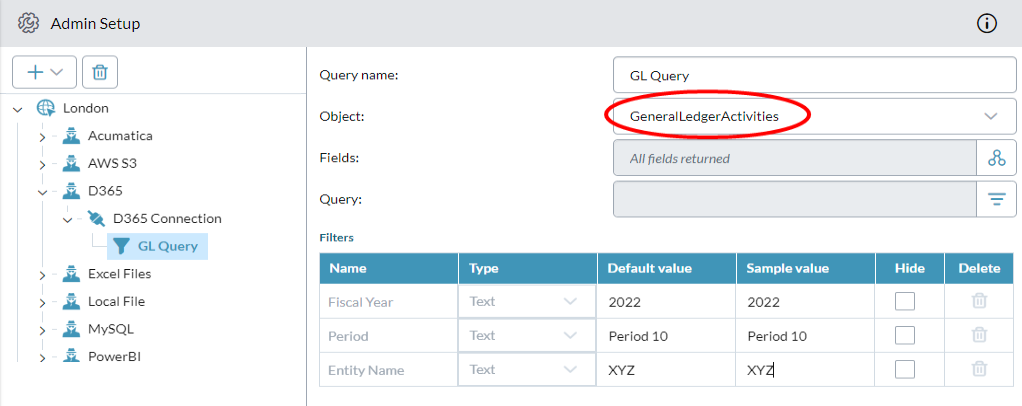Viewport: 1022px width, 406px height.
Task: Click the trash delete button above tree
Action: 100,72
